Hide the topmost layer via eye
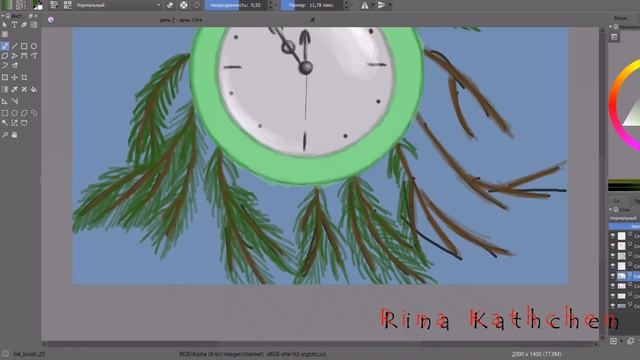The width and height of the screenshot is (640, 360). pyautogui.click(x=613, y=236)
